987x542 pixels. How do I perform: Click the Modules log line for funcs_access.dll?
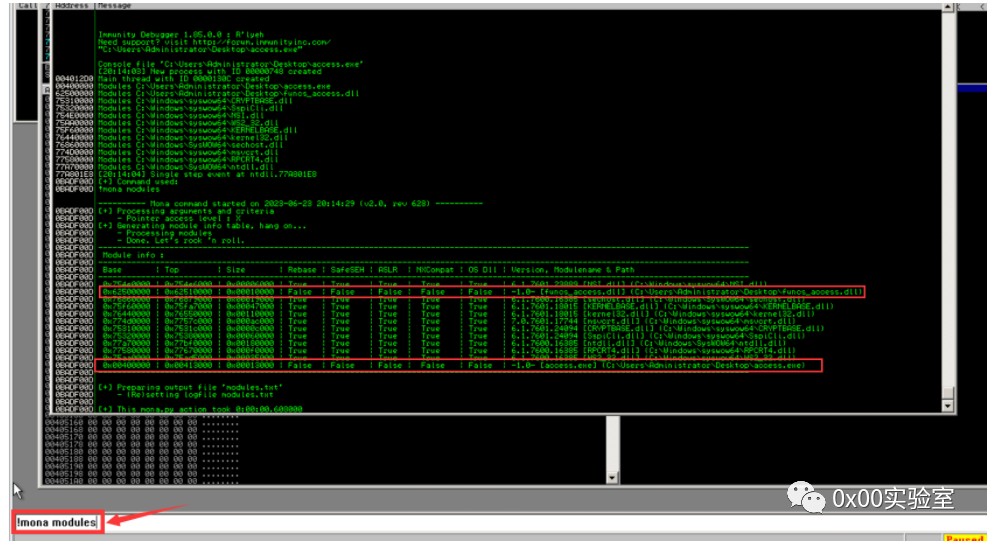click(x=228, y=94)
